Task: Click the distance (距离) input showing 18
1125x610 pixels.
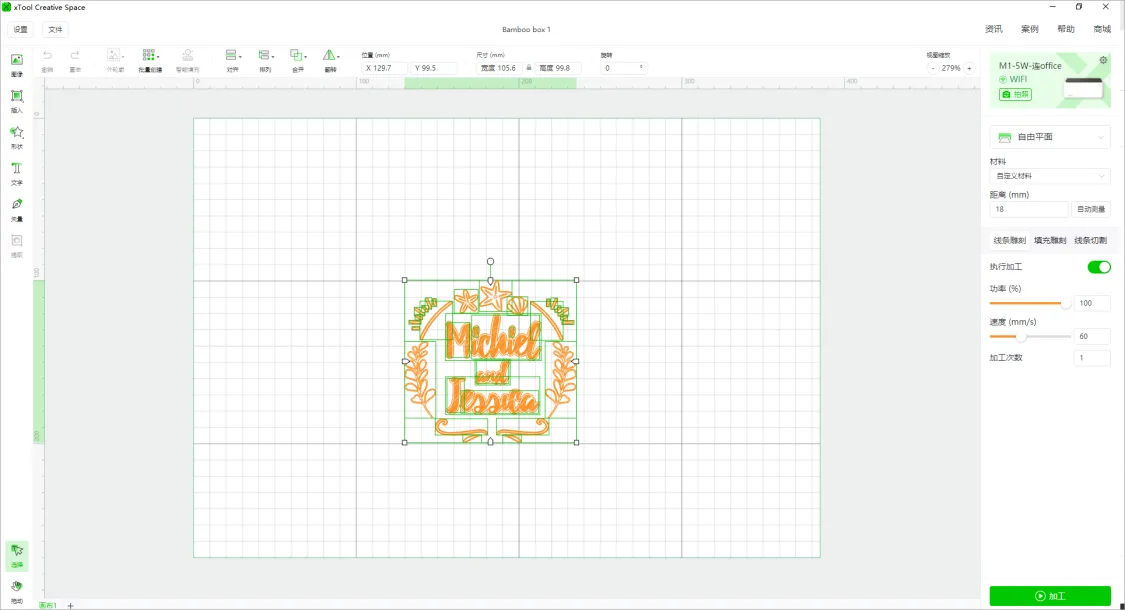Action: 1029,210
